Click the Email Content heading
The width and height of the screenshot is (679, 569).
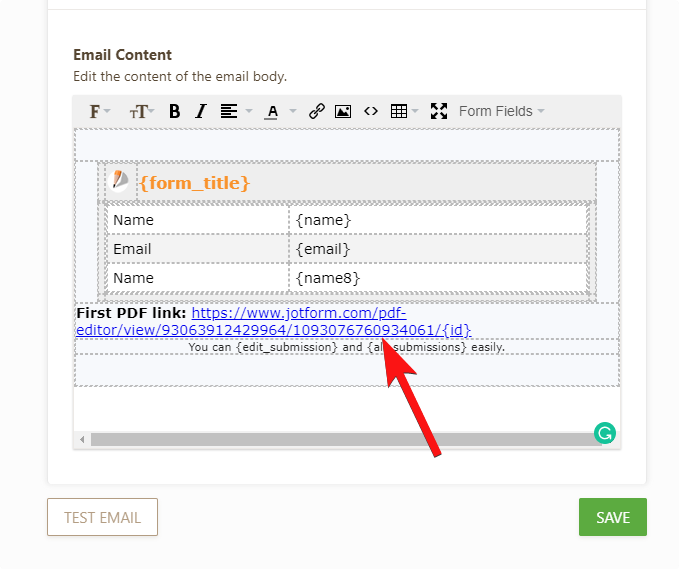coord(122,55)
